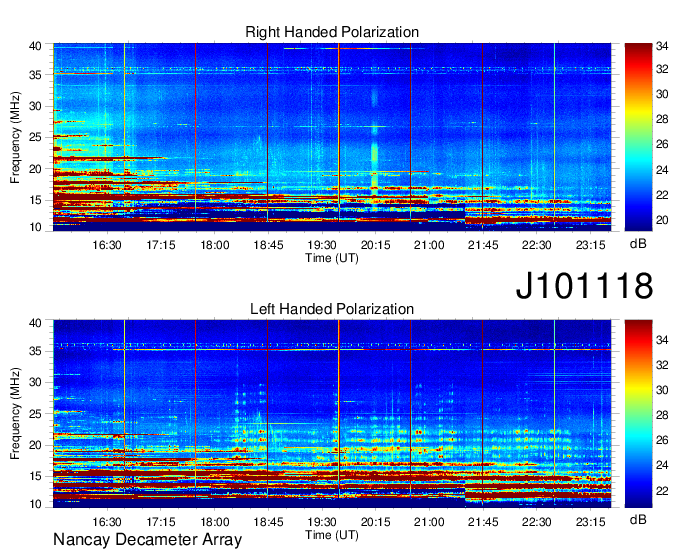
Task: Click 15 MHz tick on Left Handed frequency axis
Action: coord(35,477)
